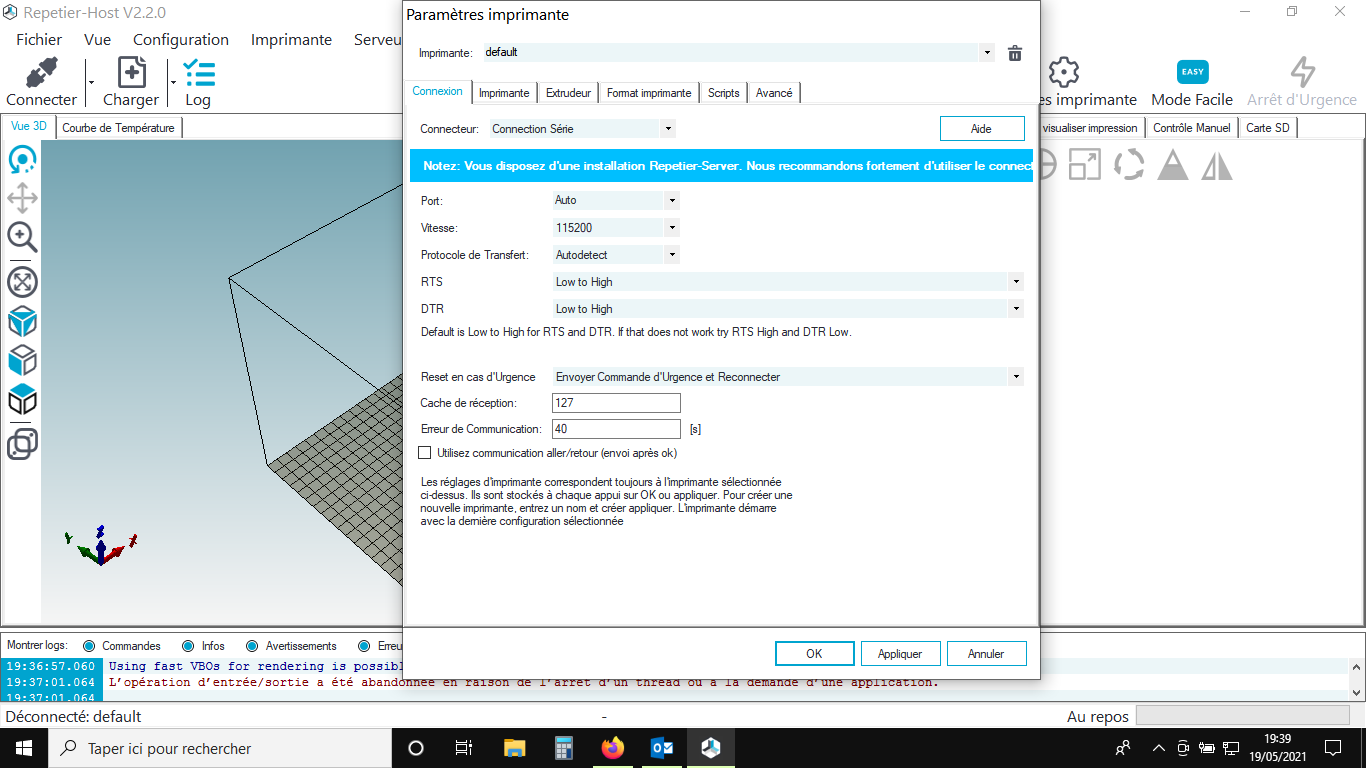Select the top blue cube view icon
The image size is (1366, 768).
click(x=22, y=322)
